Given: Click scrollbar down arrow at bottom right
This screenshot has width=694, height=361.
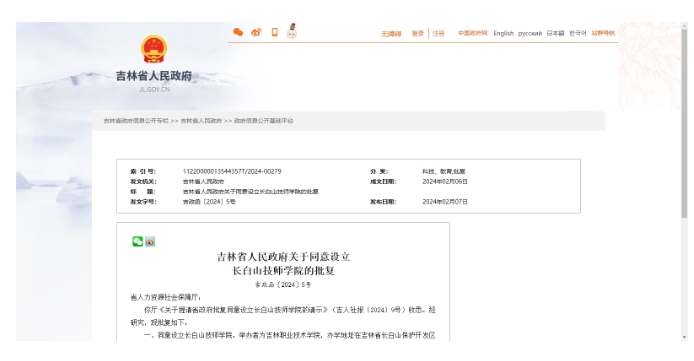Looking at the screenshot, I should click(x=685, y=337).
